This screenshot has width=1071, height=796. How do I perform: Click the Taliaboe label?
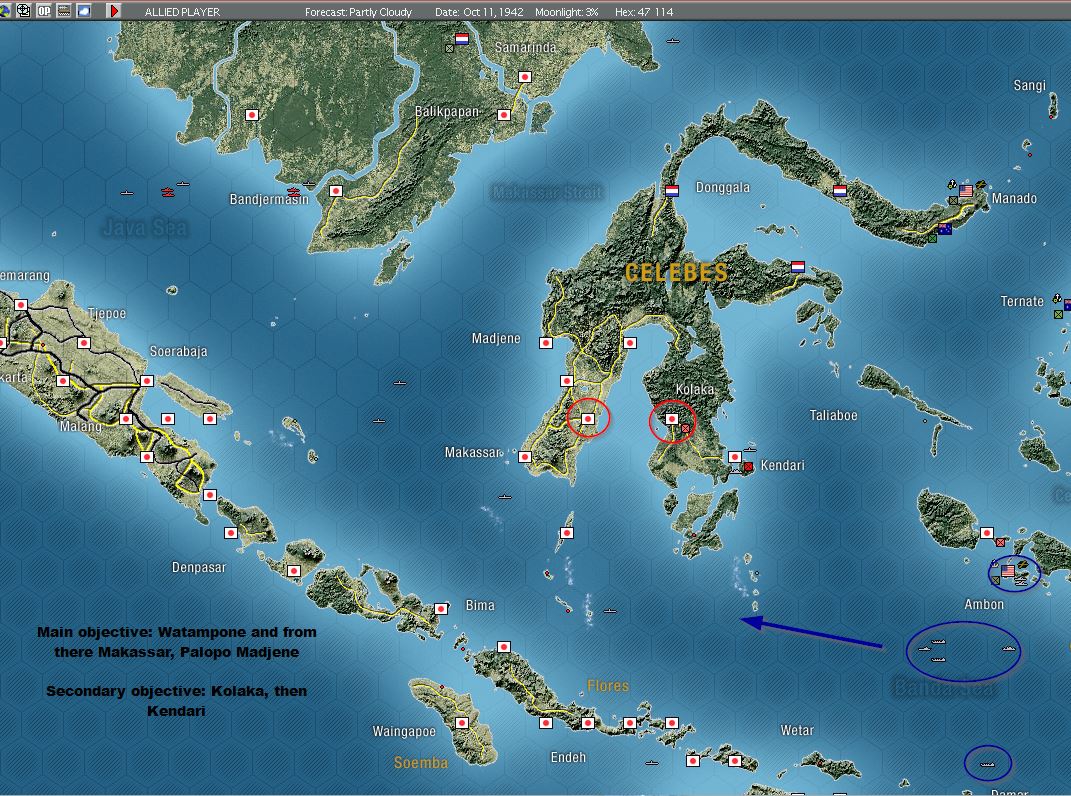click(x=833, y=415)
